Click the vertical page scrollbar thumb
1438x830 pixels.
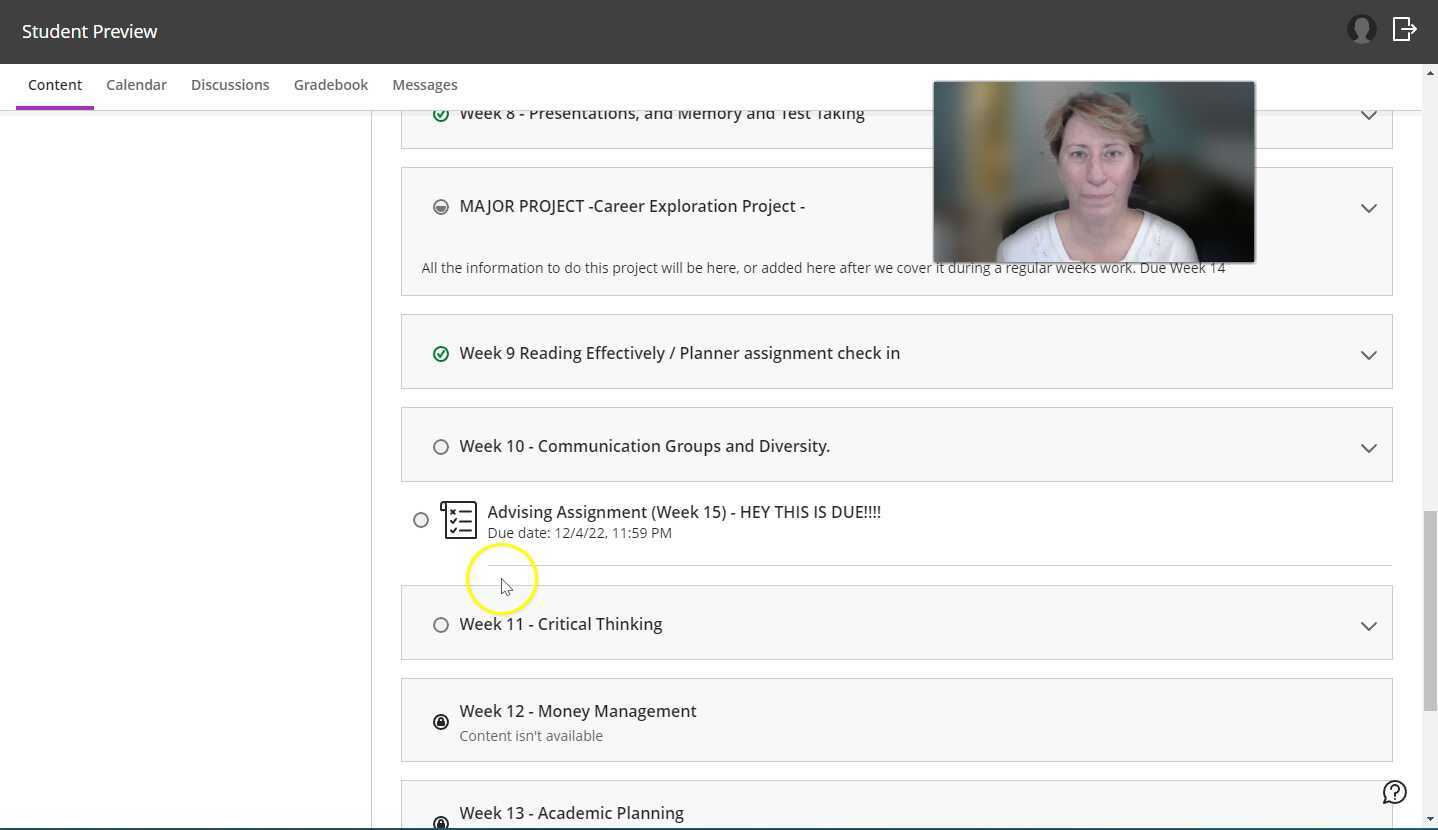[x=1429, y=610]
